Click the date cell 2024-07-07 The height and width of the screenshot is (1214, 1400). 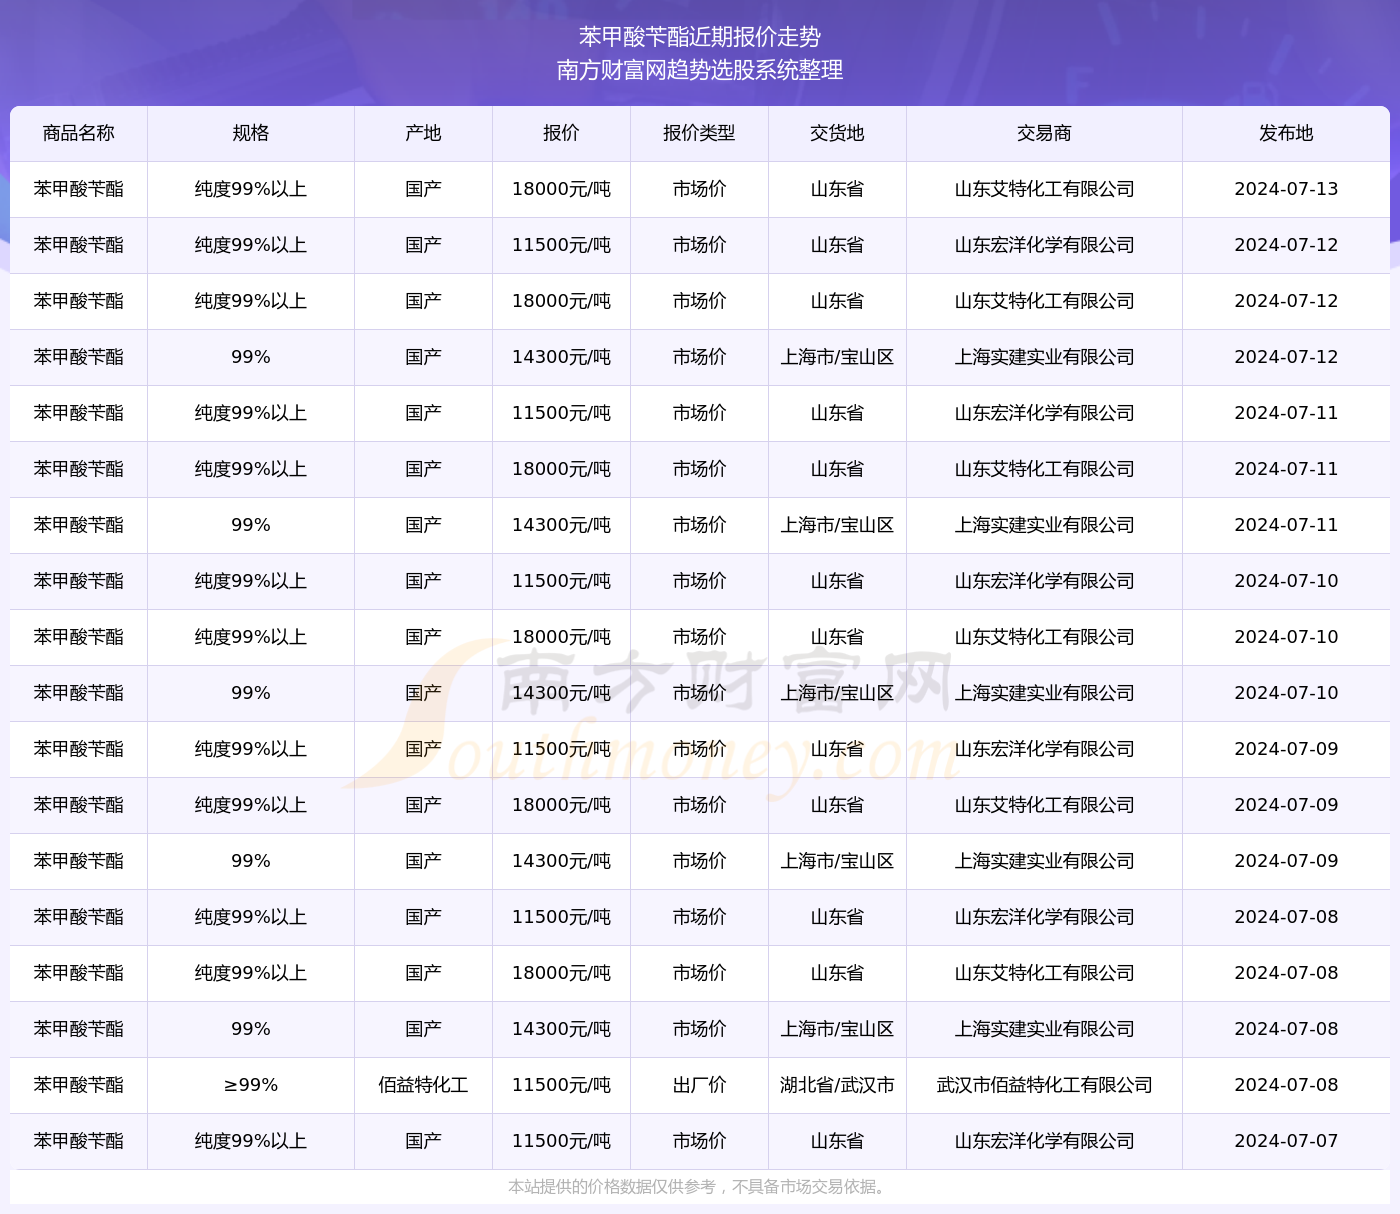coord(1286,1141)
